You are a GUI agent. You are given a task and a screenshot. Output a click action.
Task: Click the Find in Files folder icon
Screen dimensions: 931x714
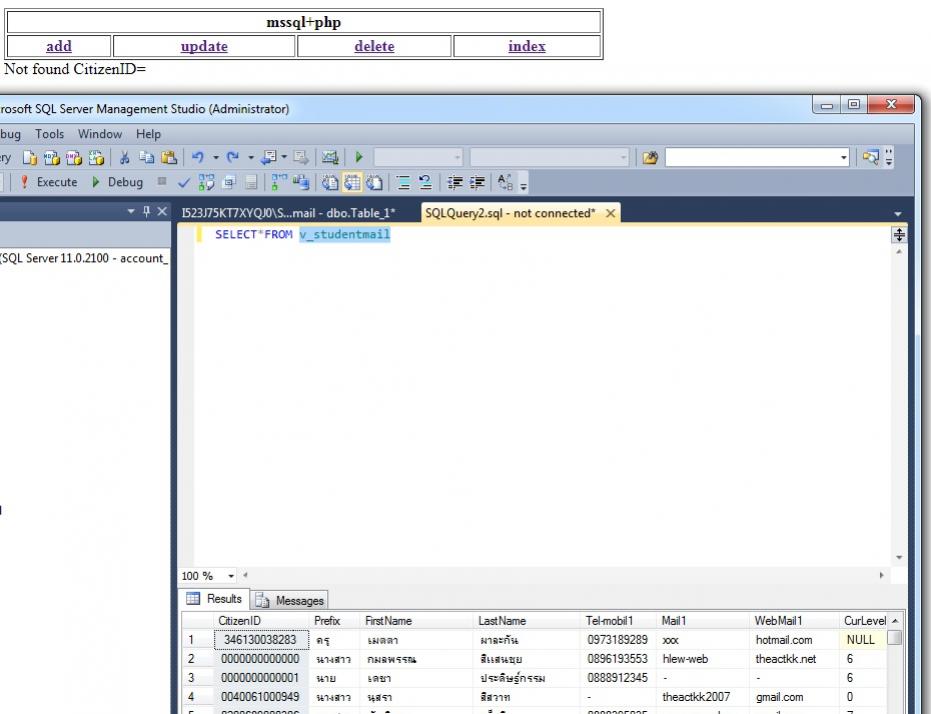point(650,157)
